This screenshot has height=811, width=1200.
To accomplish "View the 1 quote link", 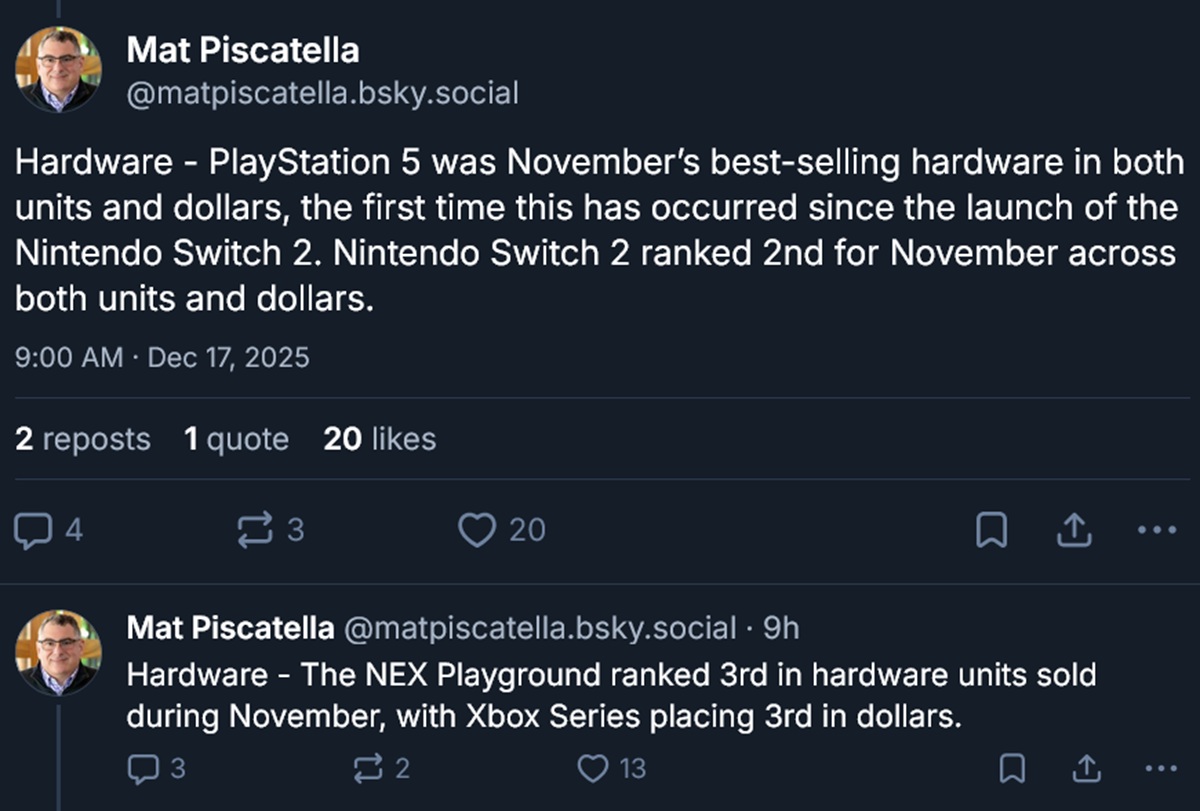I will point(236,439).
